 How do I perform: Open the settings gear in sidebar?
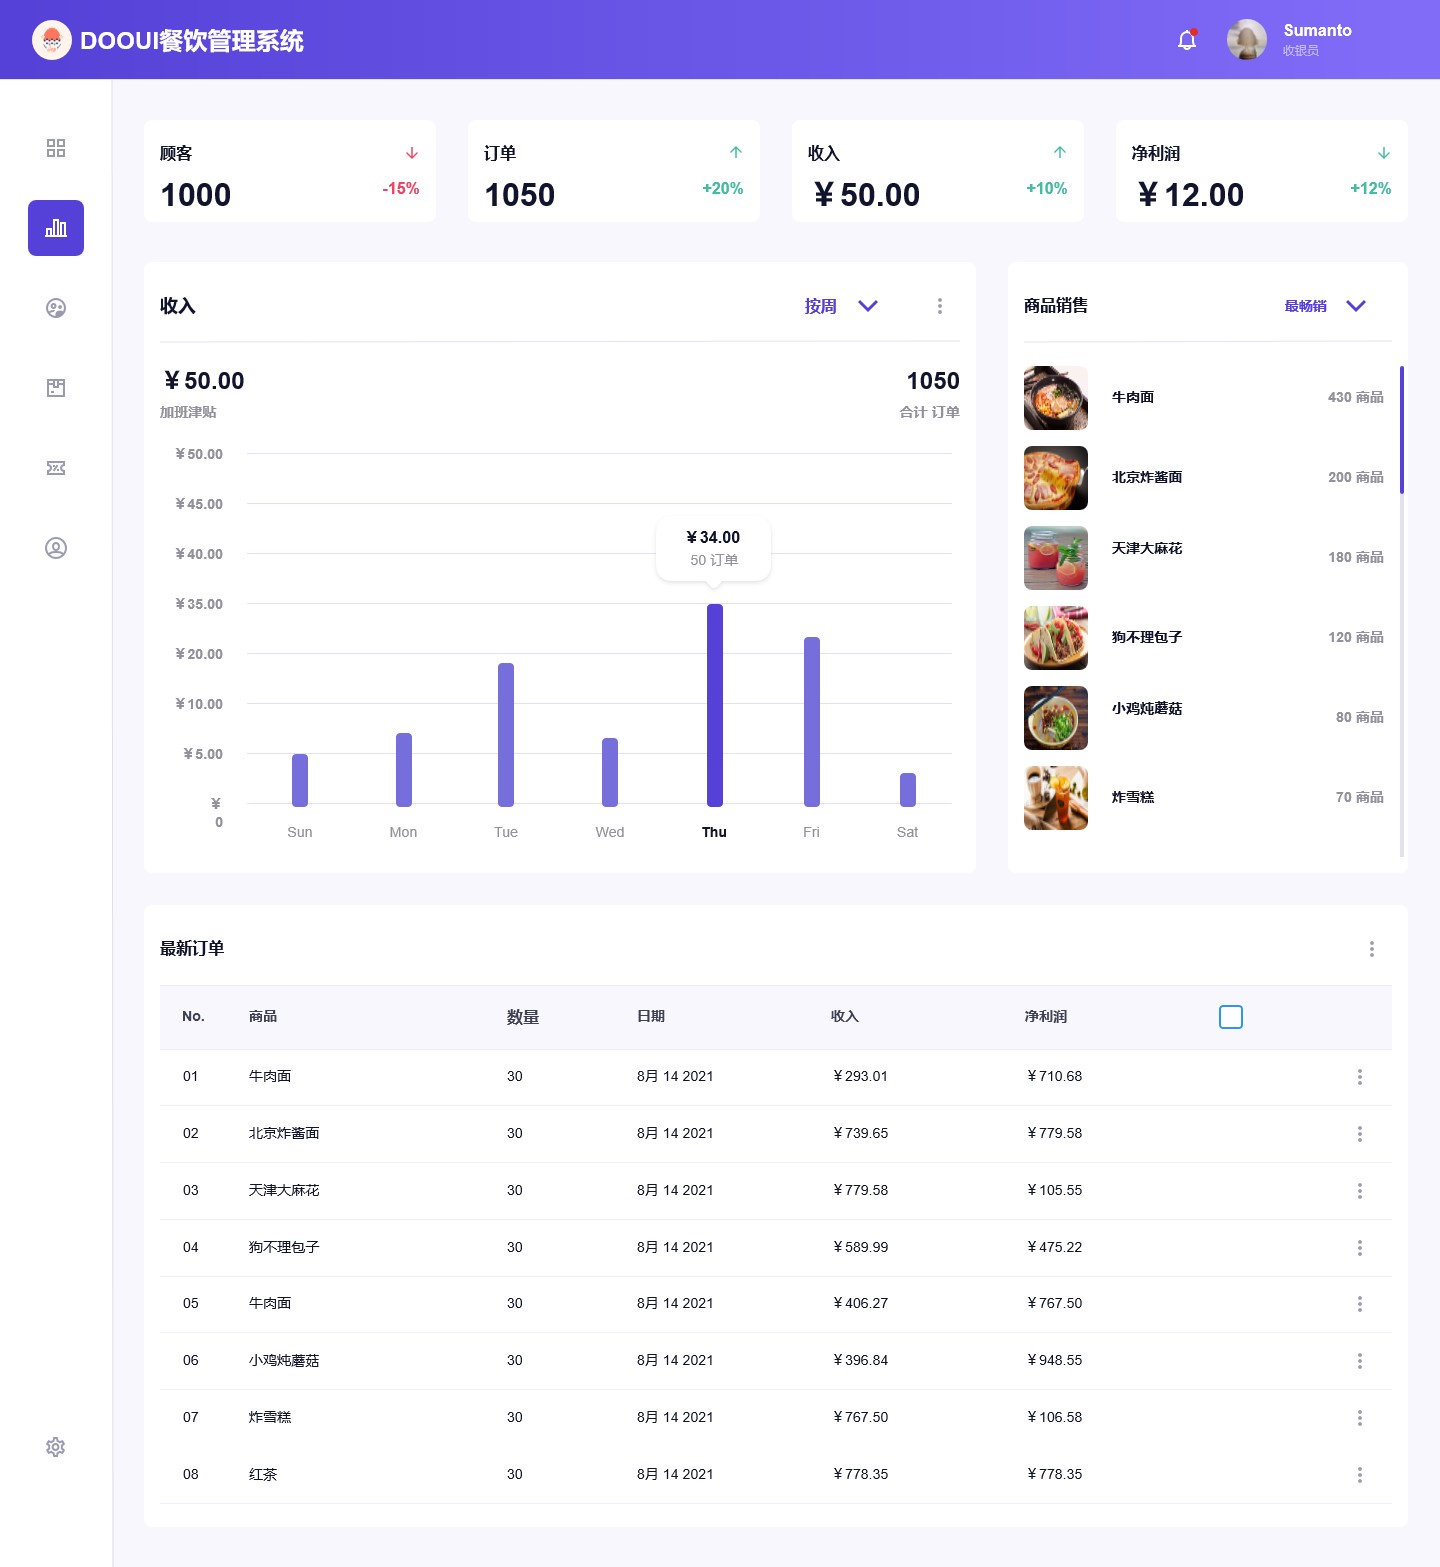pos(56,1447)
